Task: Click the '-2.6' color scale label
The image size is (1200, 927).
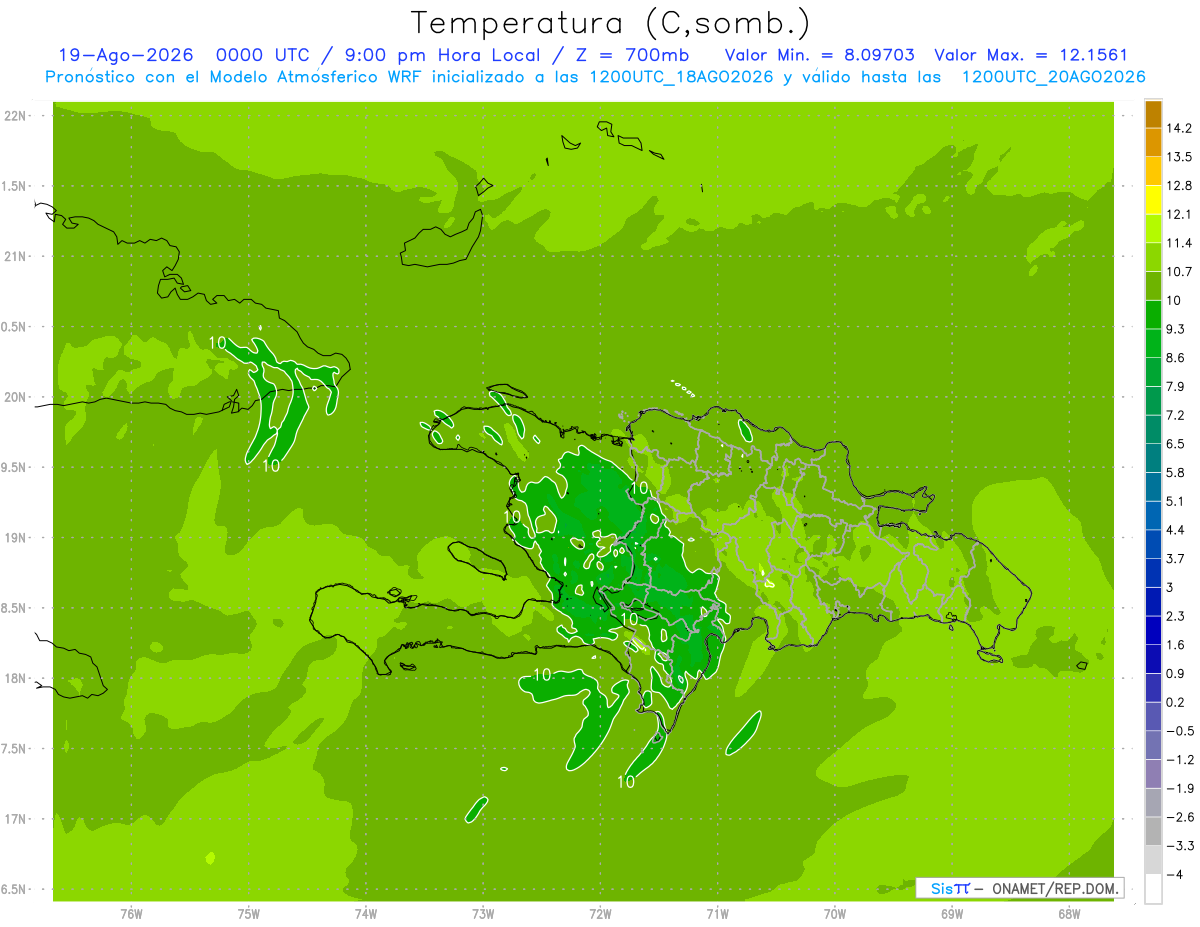Action: point(1179,817)
